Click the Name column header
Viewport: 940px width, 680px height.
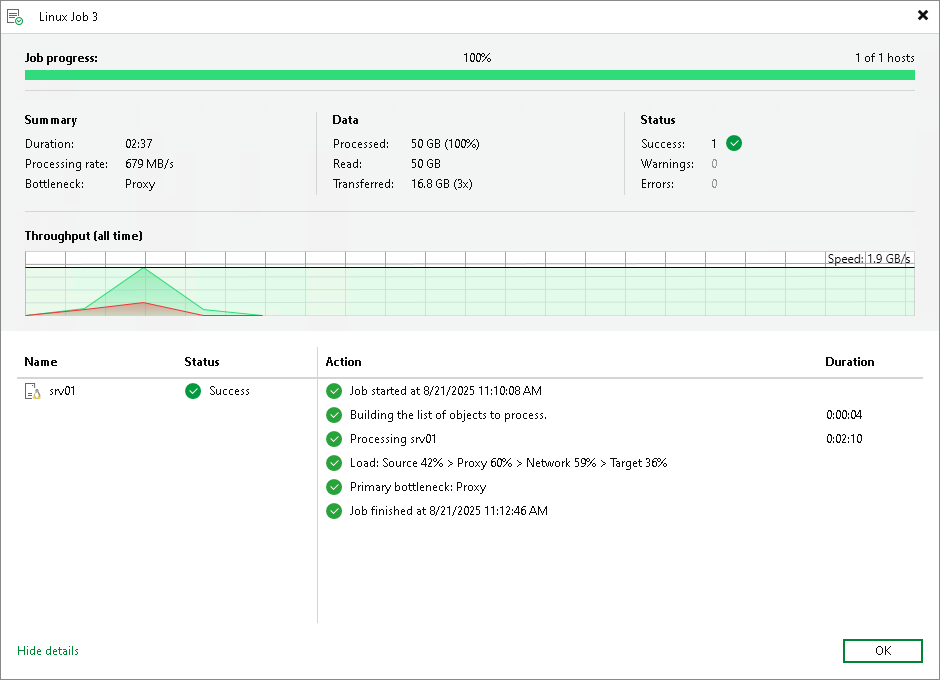[41, 362]
